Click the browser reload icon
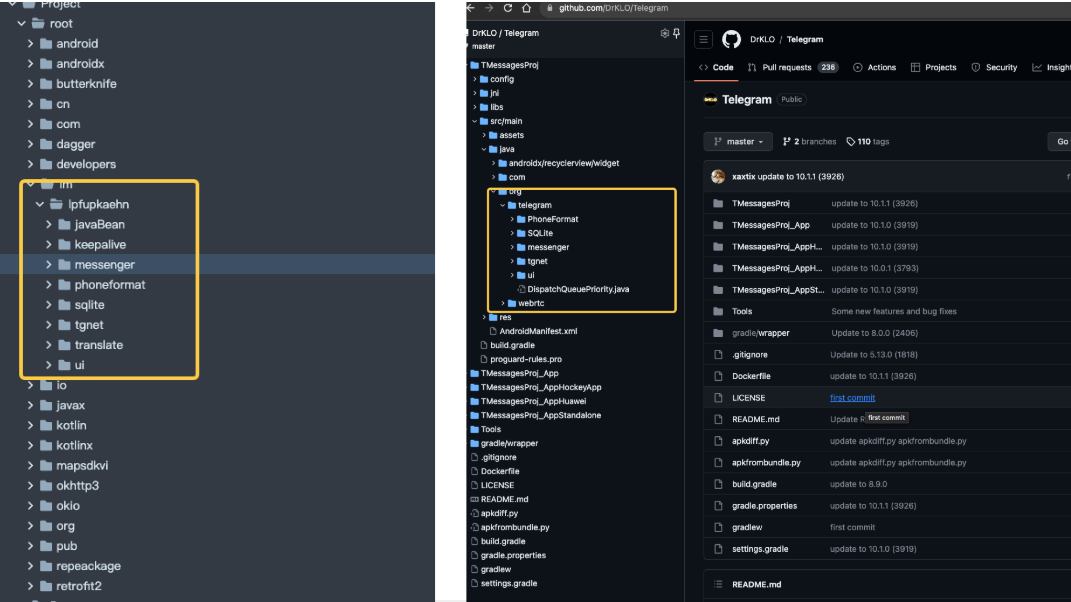Image resolution: width=1071 pixels, height=602 pixels. [x=507, y=8]
